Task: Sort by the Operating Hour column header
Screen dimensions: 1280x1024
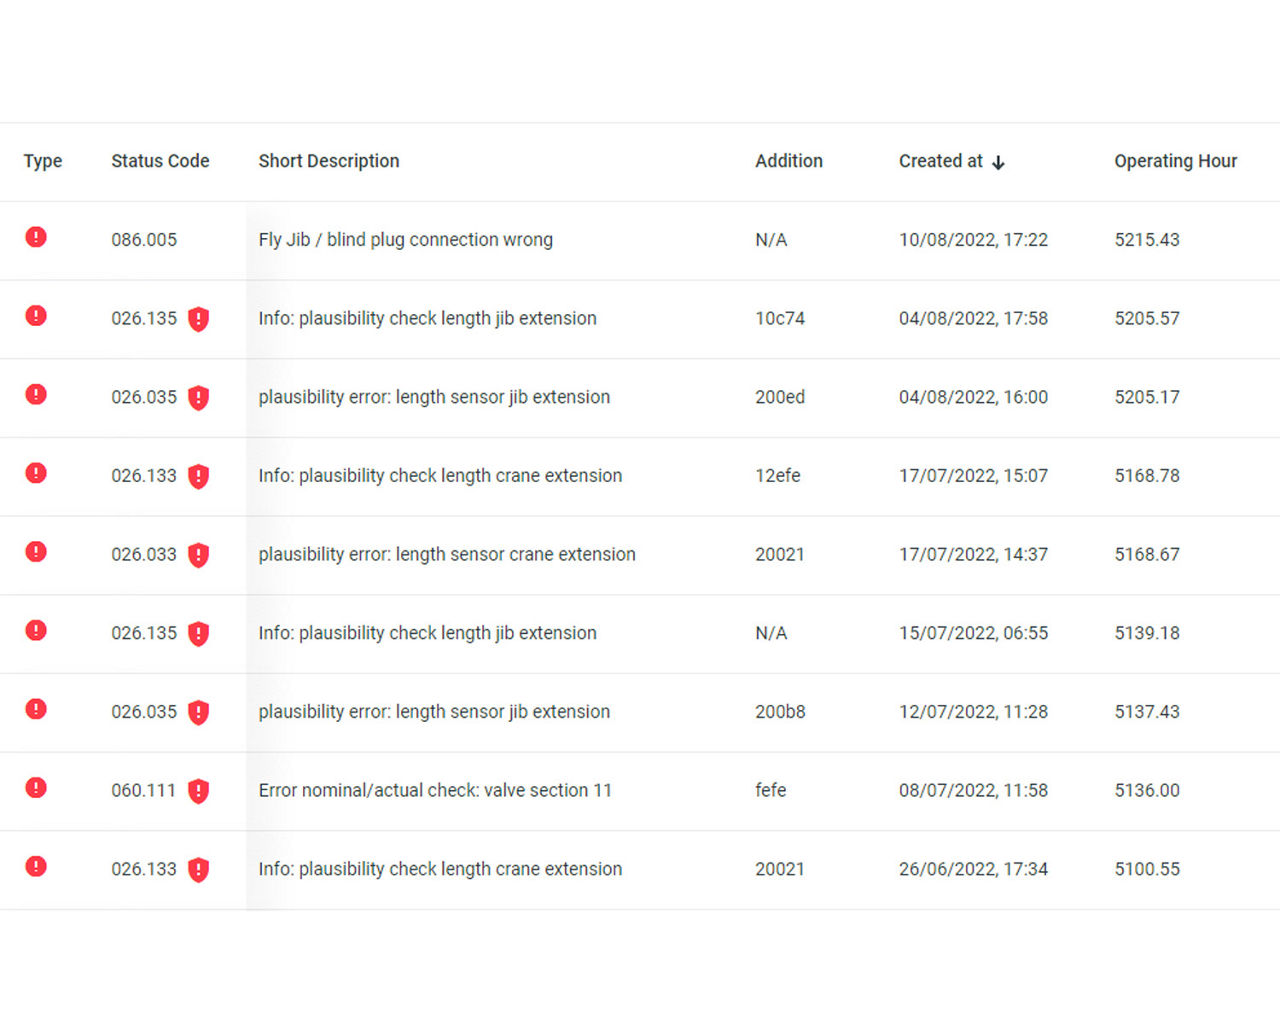Action: pyautogui.click(x=1175, y=161)
